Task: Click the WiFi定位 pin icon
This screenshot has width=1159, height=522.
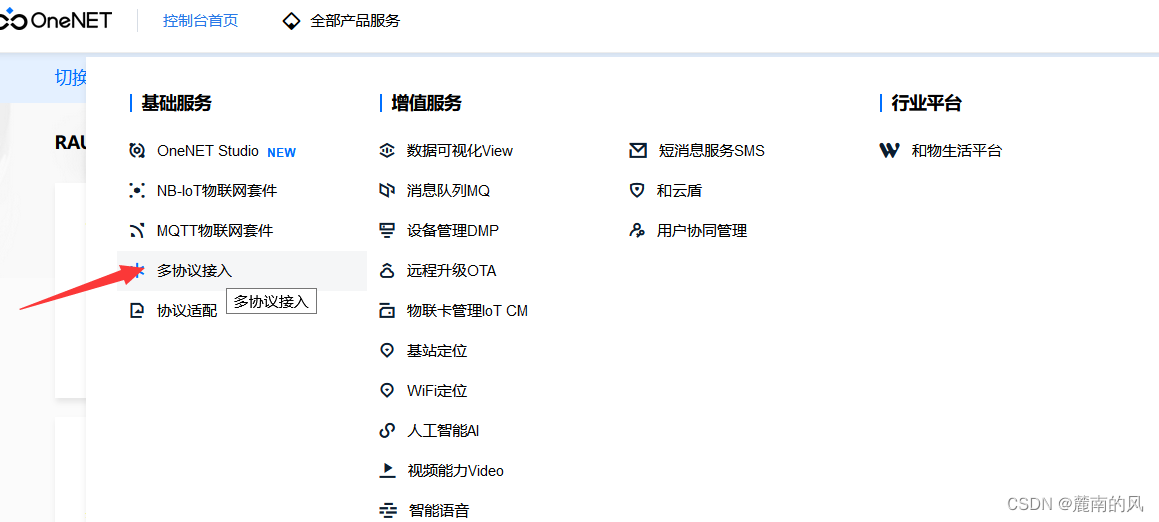Action: (387, 390)
